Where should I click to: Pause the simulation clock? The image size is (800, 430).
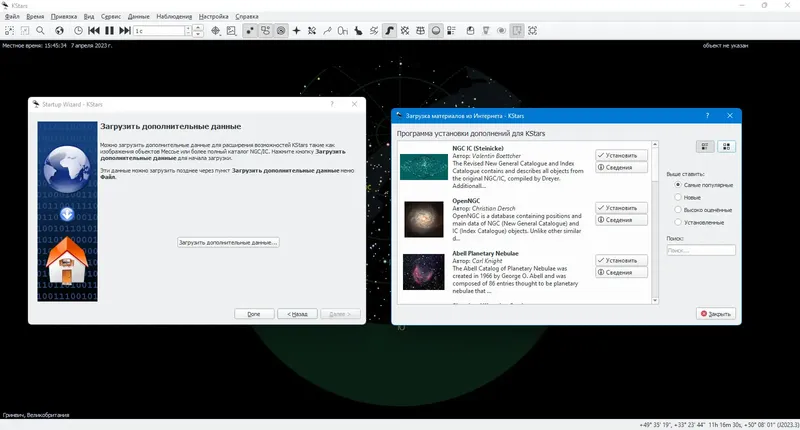point(109,31)
